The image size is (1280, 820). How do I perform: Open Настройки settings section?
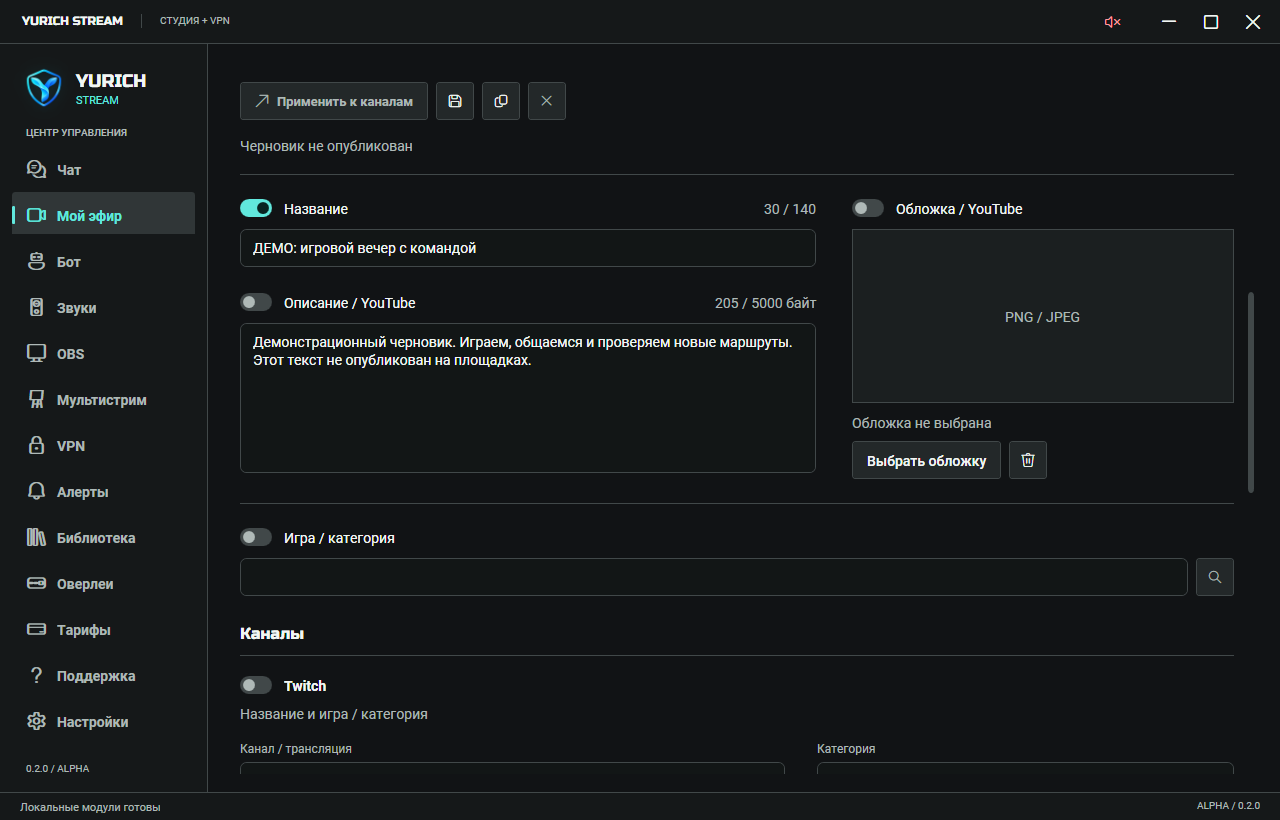103,722
